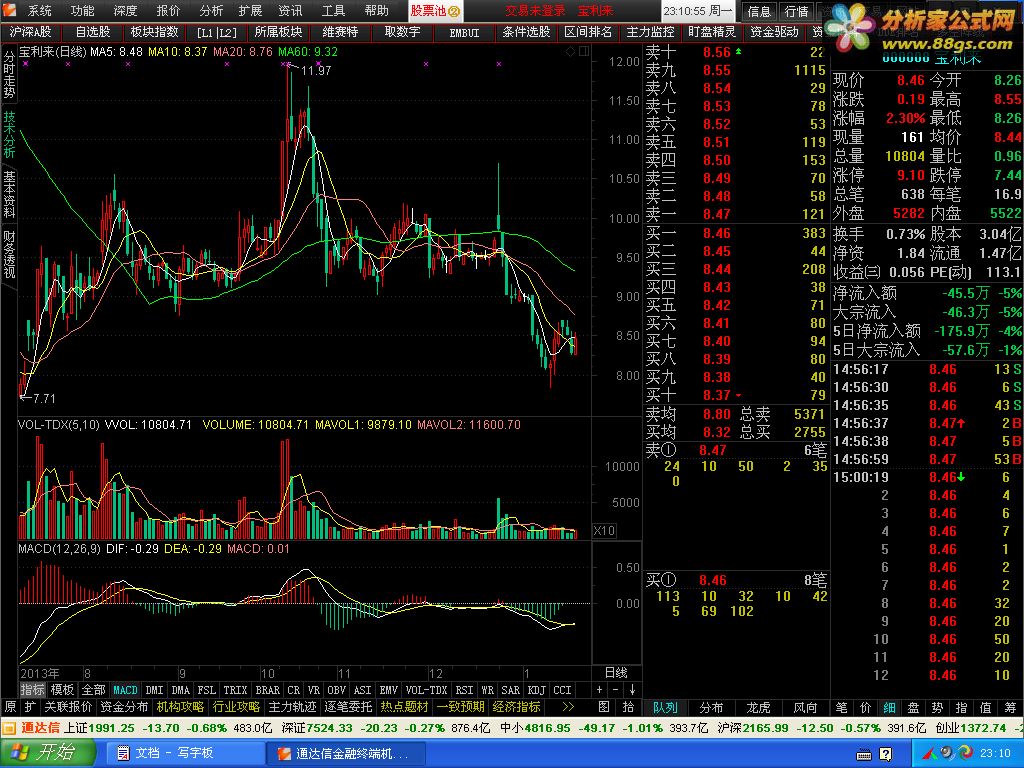1024x768 pixels.
Task: Click the split-window icon at chart top-right
Action: (584, 52)
